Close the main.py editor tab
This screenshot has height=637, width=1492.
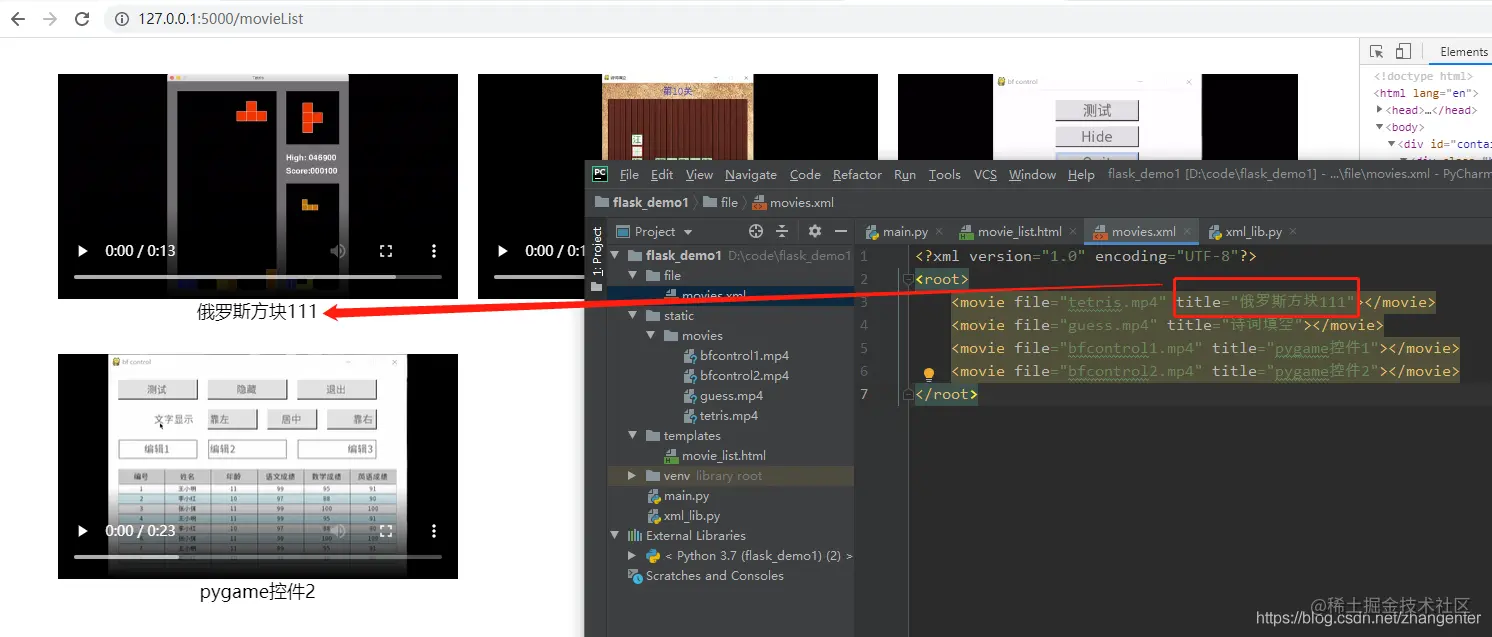point(938,231)
